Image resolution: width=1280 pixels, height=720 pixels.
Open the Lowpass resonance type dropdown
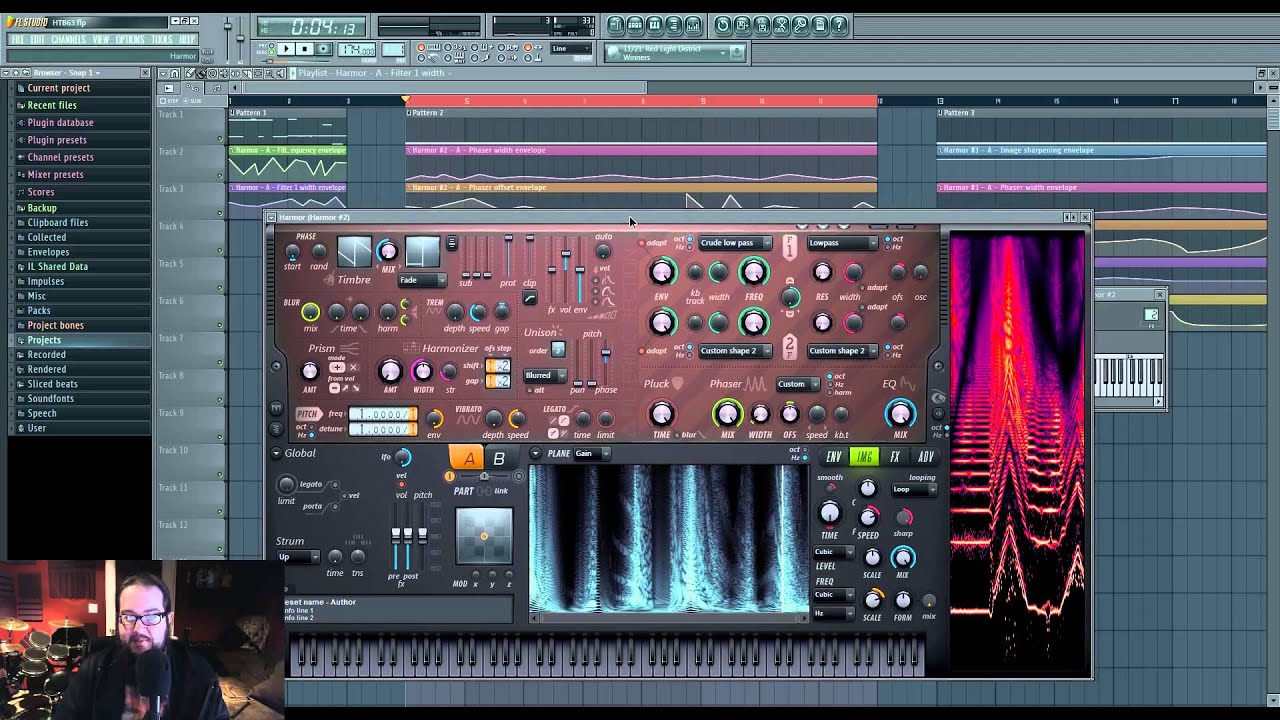tap(842, 243)
